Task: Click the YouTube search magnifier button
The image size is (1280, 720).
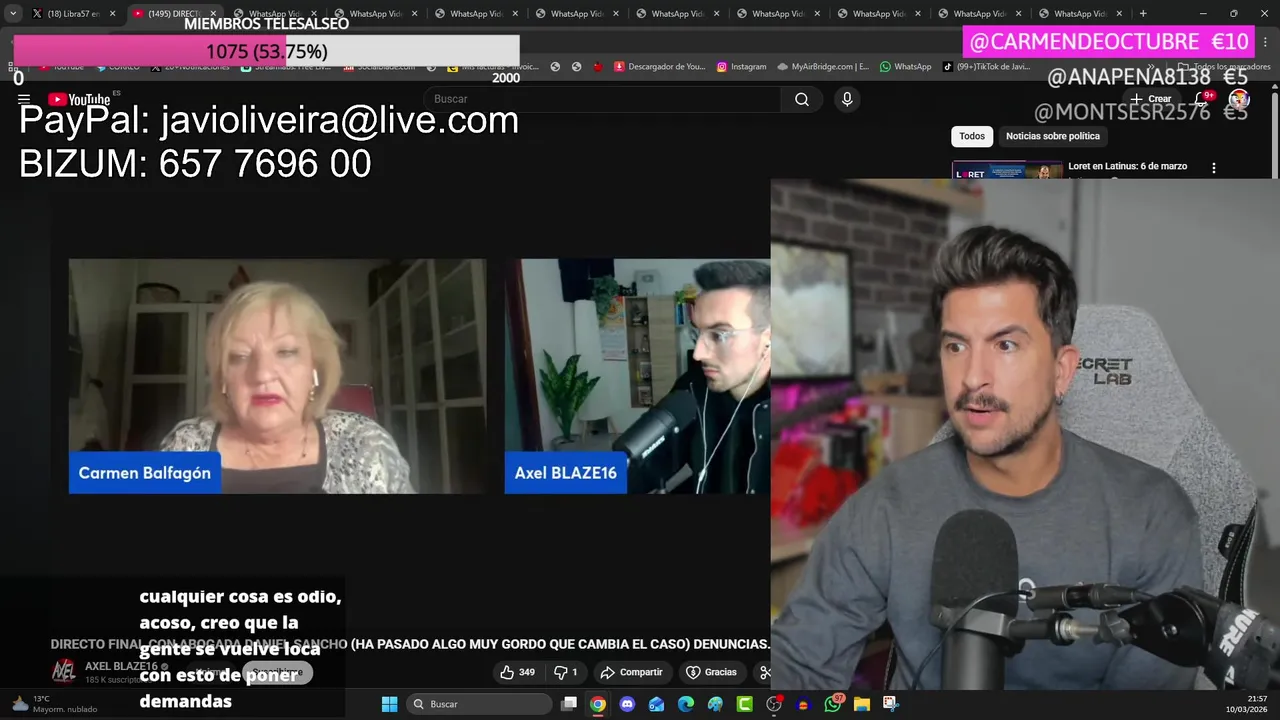Action: click(802, 99)
